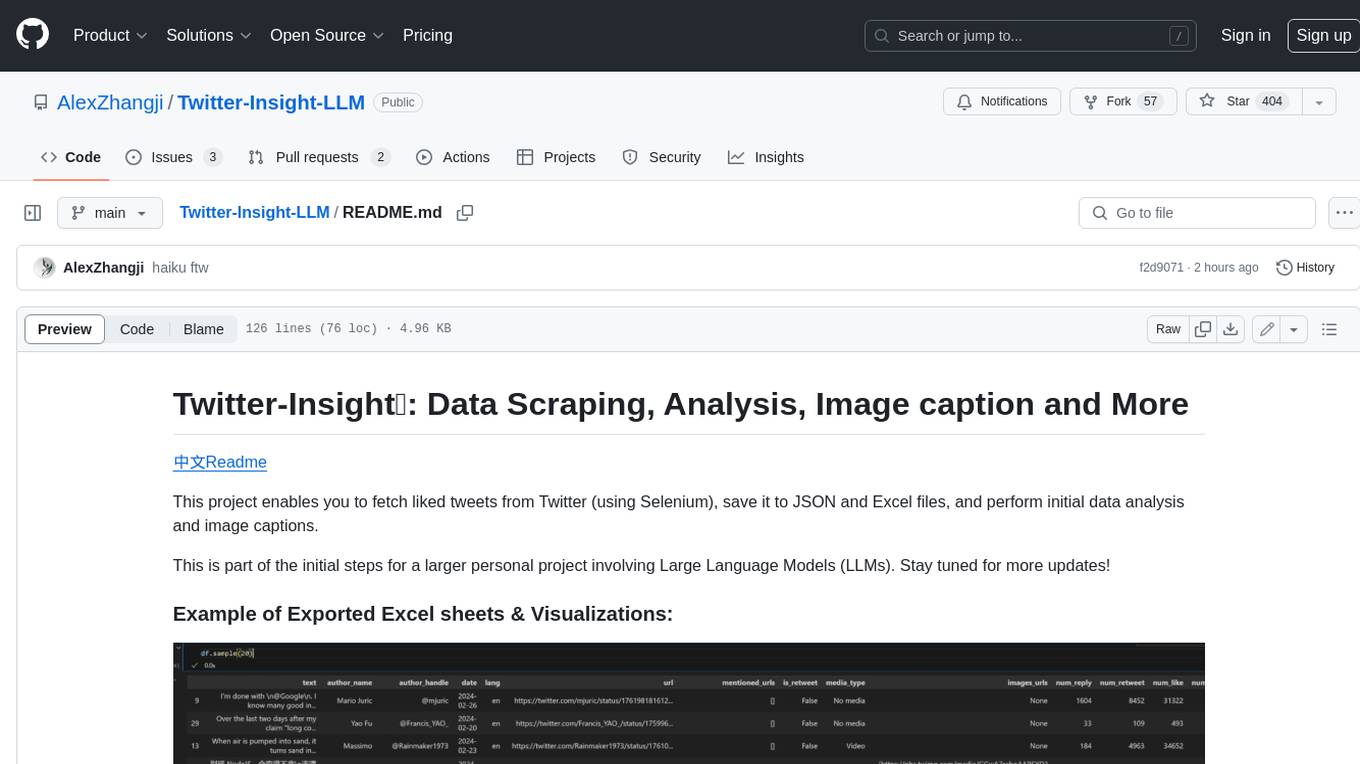
Task: Switch to the Insights tab
Action: pos(765,157)
